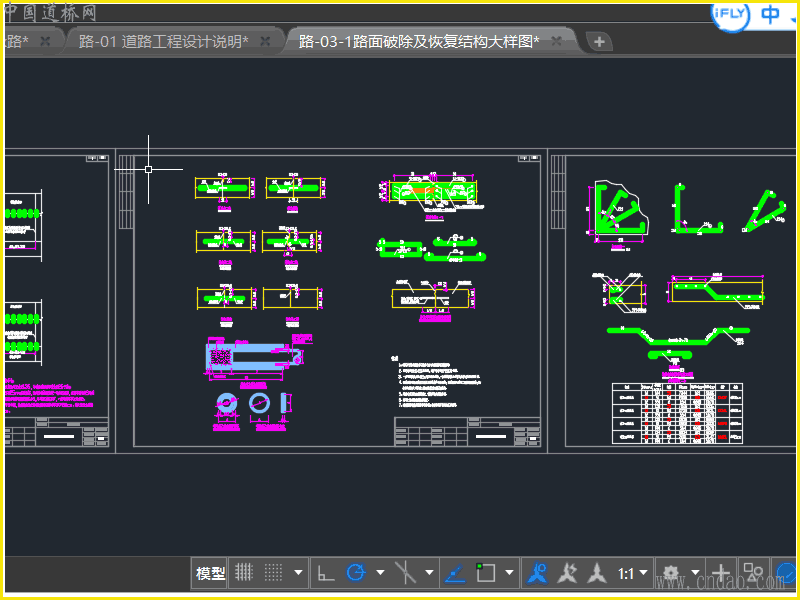Viewport: 800px width, 600px height.
Task: Switch to 路-01 道路工程设计说明 tab
Action: [x=163, y=41]
